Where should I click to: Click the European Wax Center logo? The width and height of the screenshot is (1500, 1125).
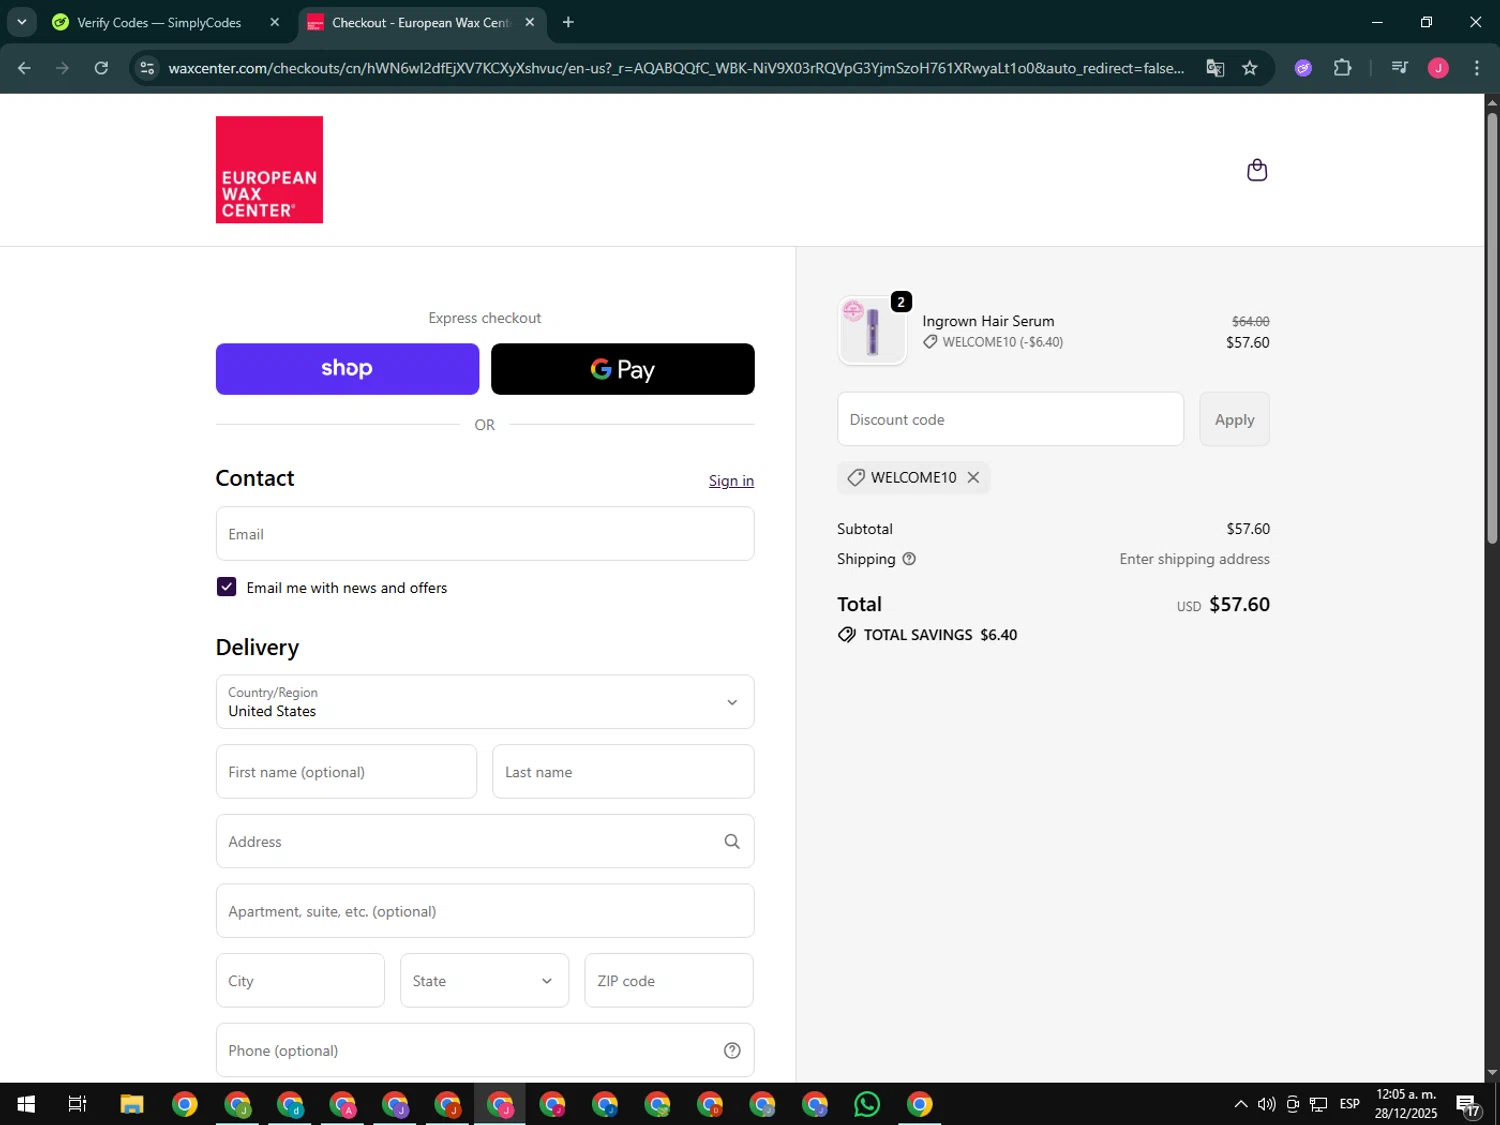[x=269, y=169]
